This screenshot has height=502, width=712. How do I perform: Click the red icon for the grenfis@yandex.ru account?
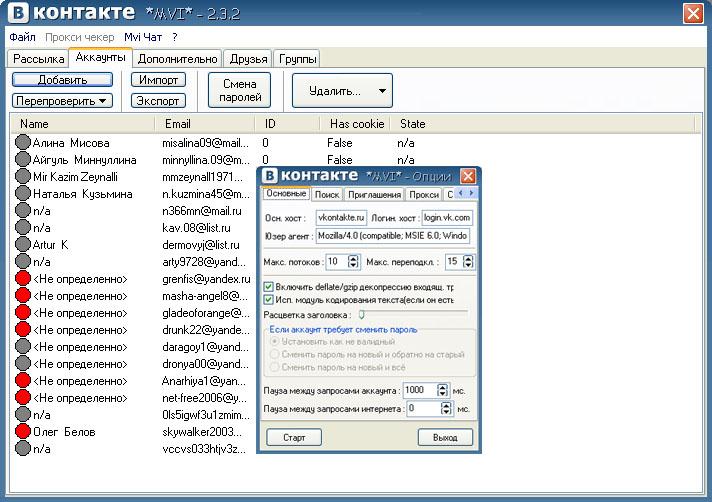[x=23, y=278]
